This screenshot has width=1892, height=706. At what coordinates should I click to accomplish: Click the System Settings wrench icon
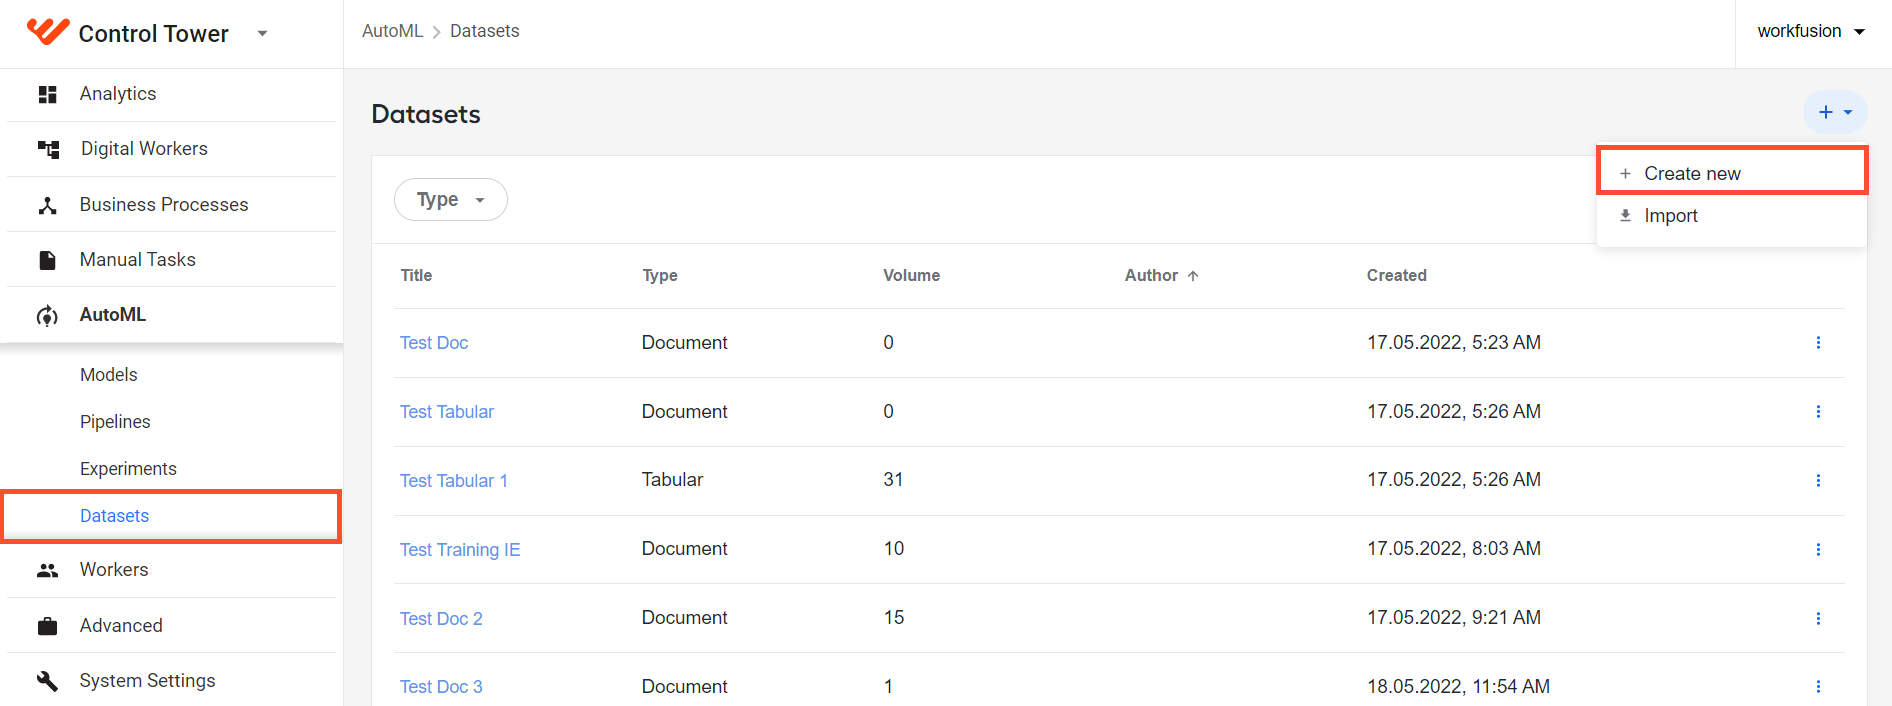pos(47,681)
